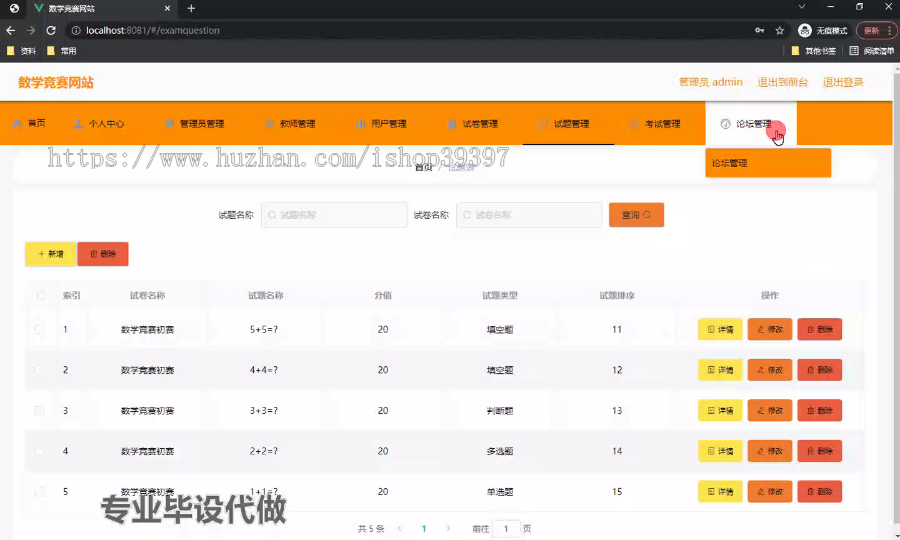
Task: Click the browser 更新 button
Action: pyautogui.click(x=876, y=30)
